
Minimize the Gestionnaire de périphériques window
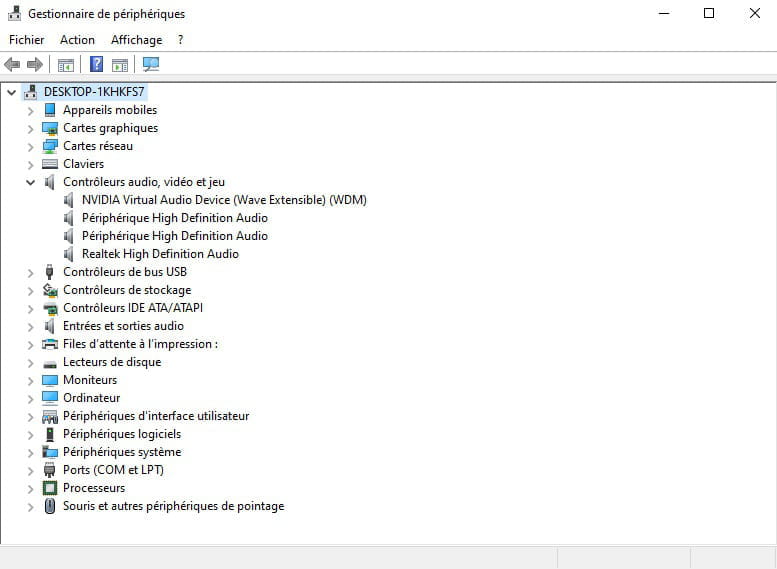click(x=664, y=13)
